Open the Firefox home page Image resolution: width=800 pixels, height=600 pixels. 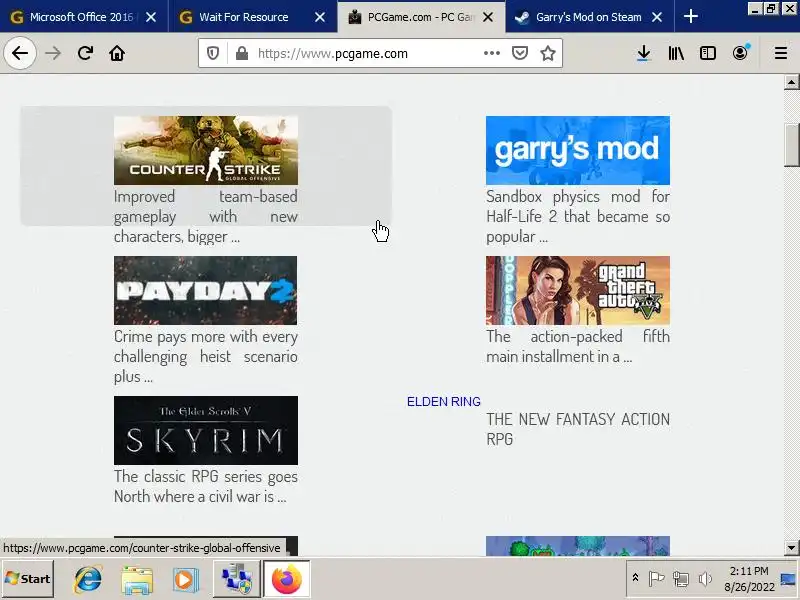coord(117,53)
